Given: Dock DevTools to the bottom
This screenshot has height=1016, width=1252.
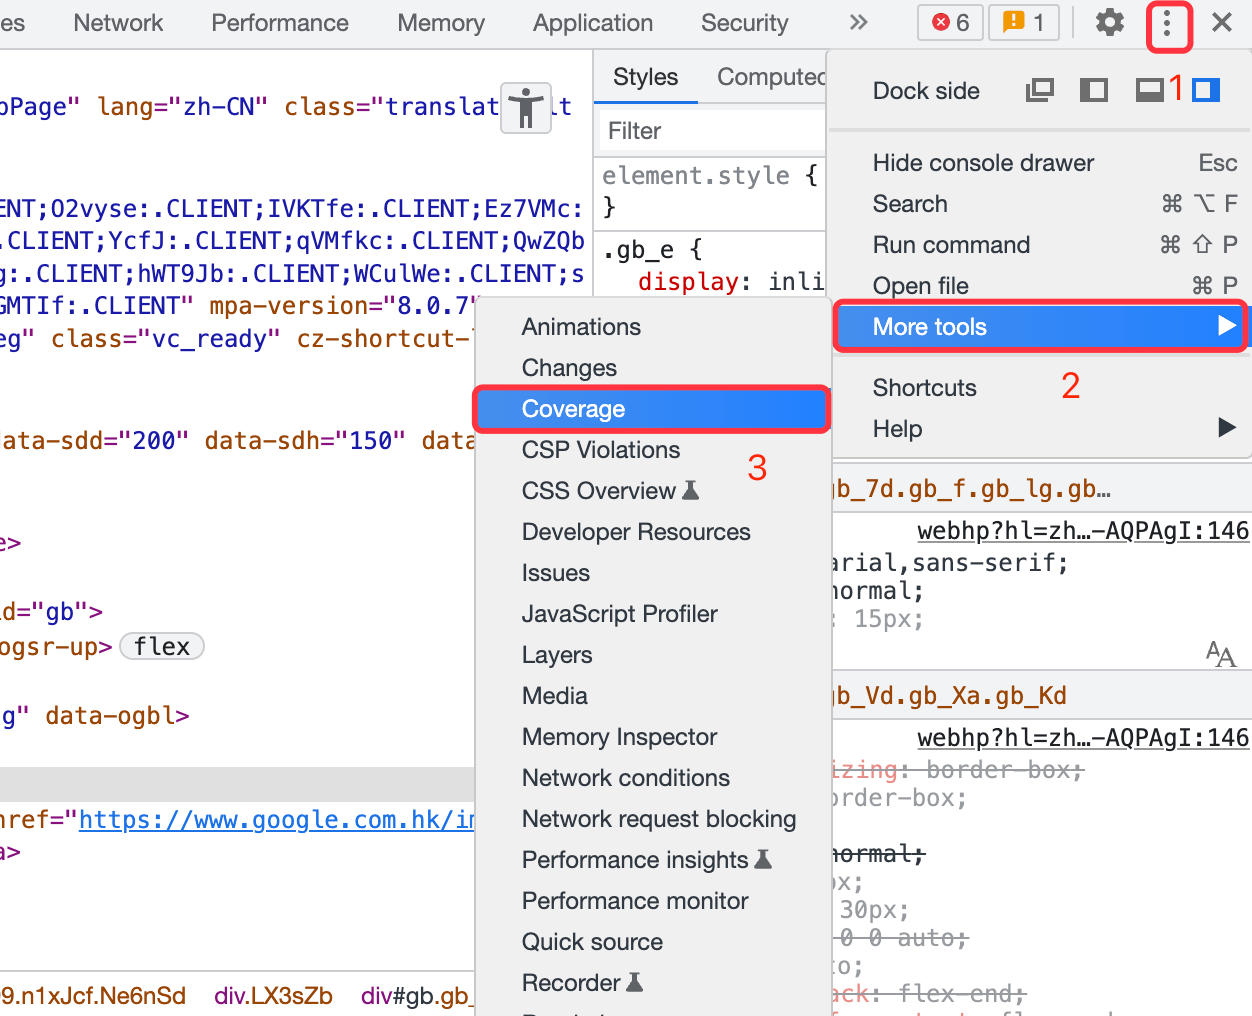Looking at the screenshot, I should (1150, 91).
